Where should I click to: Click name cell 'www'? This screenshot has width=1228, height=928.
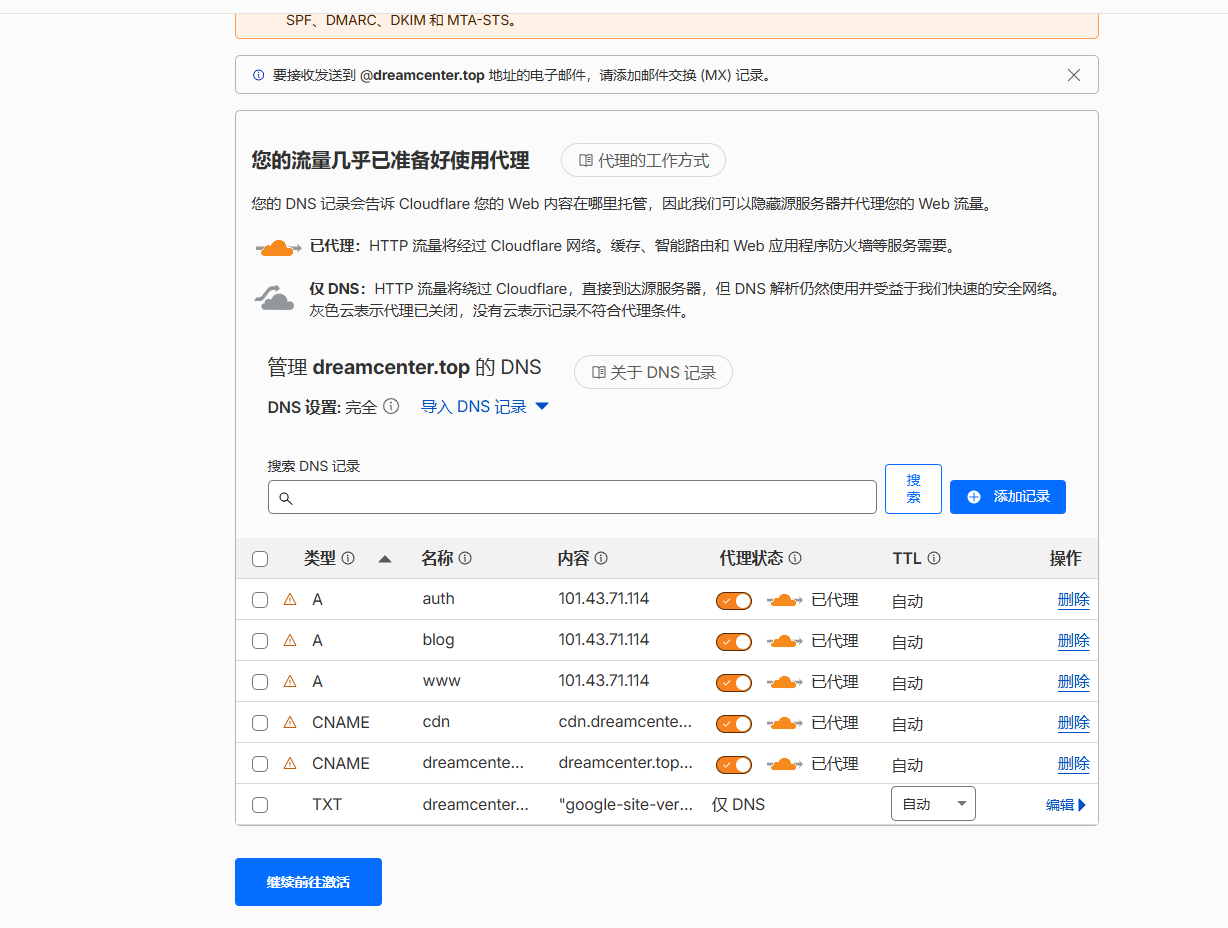click(x=442, y=681)
